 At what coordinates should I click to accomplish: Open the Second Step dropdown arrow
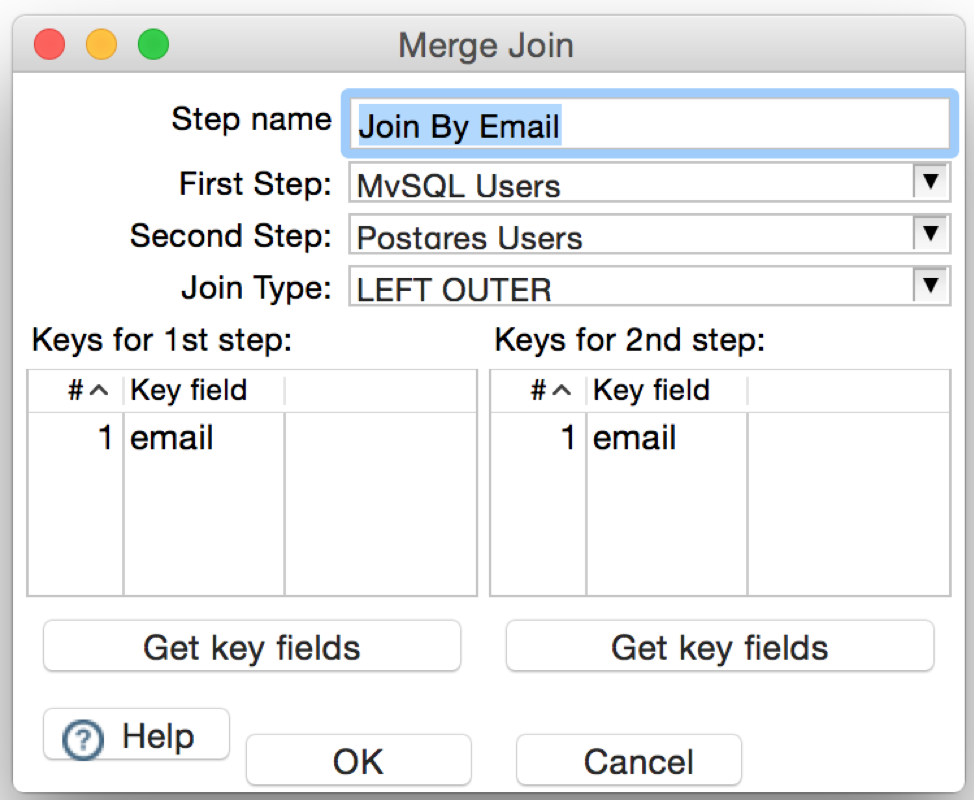pyautogui.click(x=930, y=234)
